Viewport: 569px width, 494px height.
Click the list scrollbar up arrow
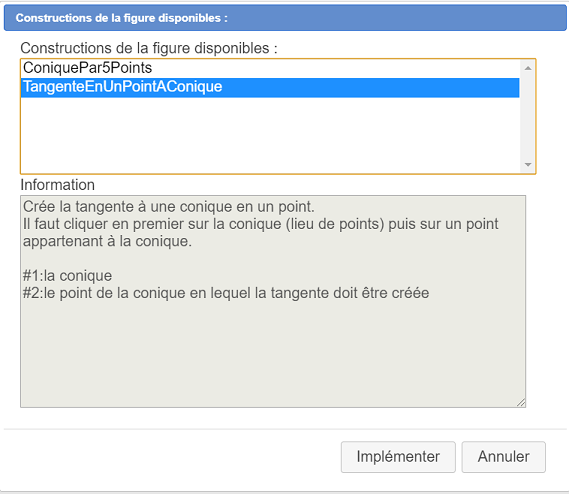click(528, 68)
